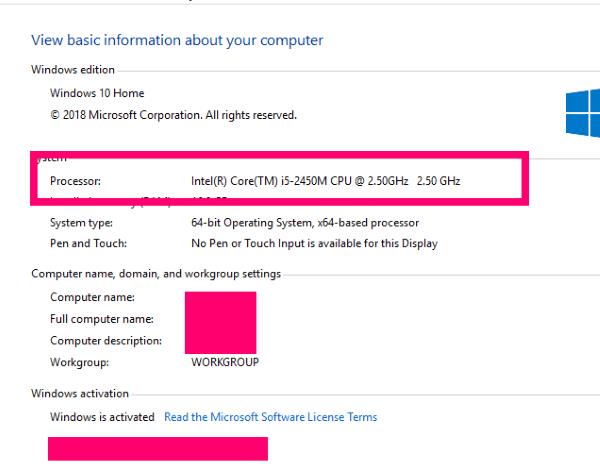Click the Computer name label
This screenshot has width=600, height=474.
[x=92, y=297]
